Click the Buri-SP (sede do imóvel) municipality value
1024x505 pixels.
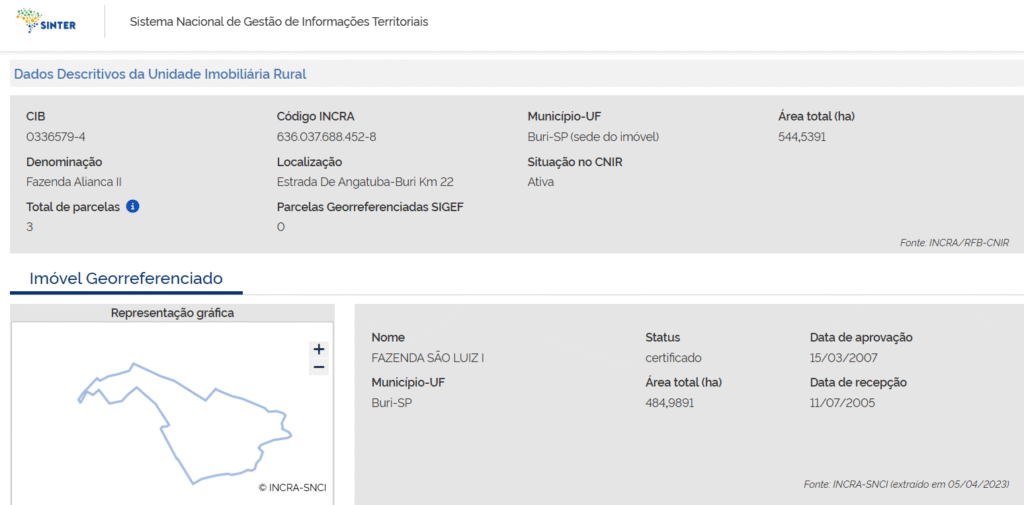(593, 137)
